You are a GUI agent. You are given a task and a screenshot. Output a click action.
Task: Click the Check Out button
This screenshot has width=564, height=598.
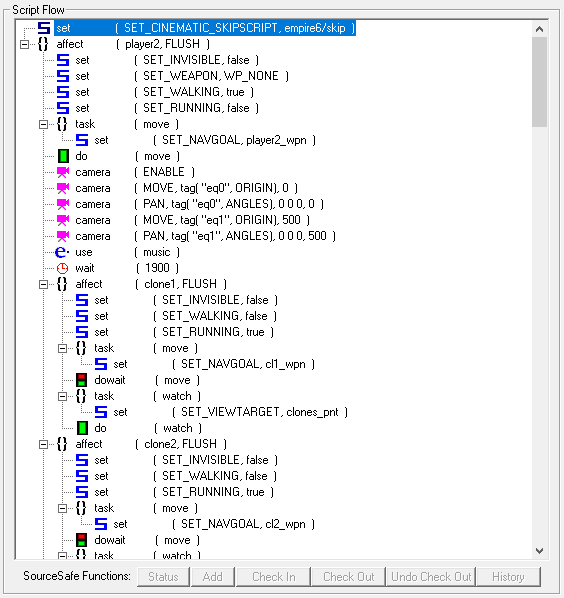click(x=349, y=577)
